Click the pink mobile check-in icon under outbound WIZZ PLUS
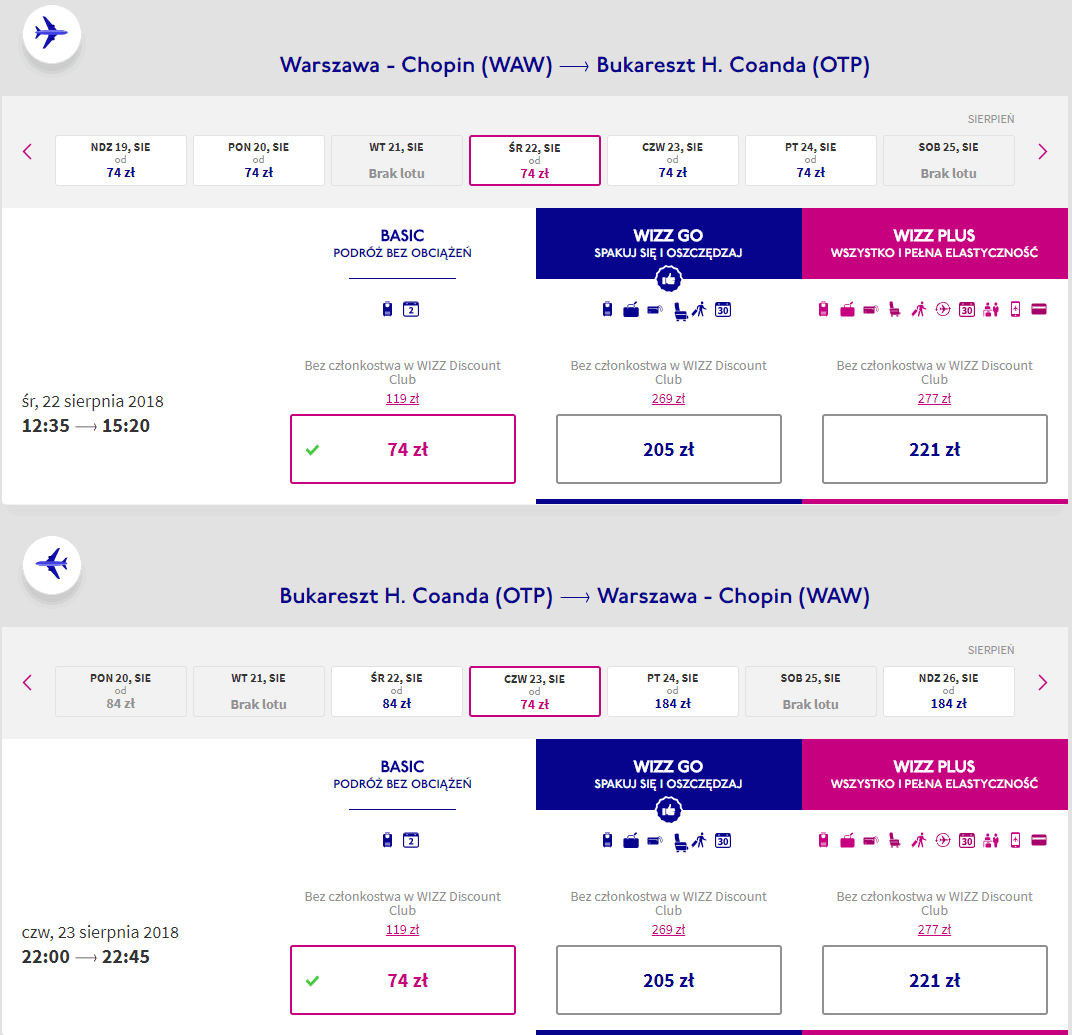This screenshot has width=1072, height=1035. [x=1015, y=310]
